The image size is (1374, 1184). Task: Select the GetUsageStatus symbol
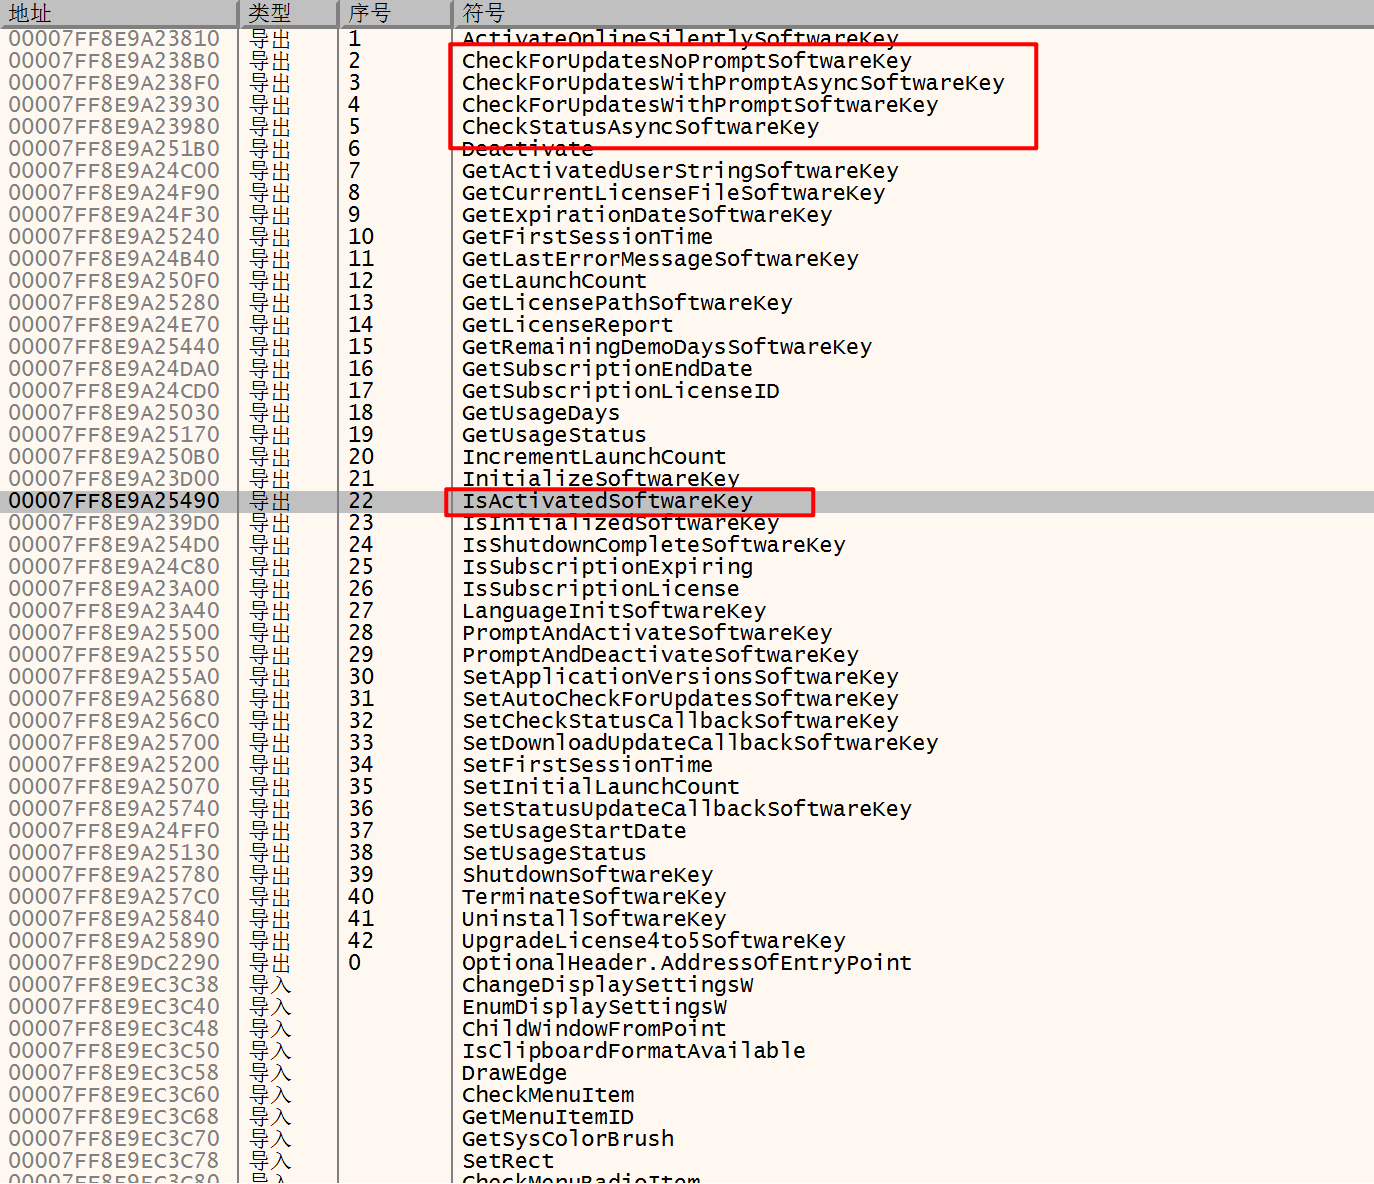(x=554, y=435)
